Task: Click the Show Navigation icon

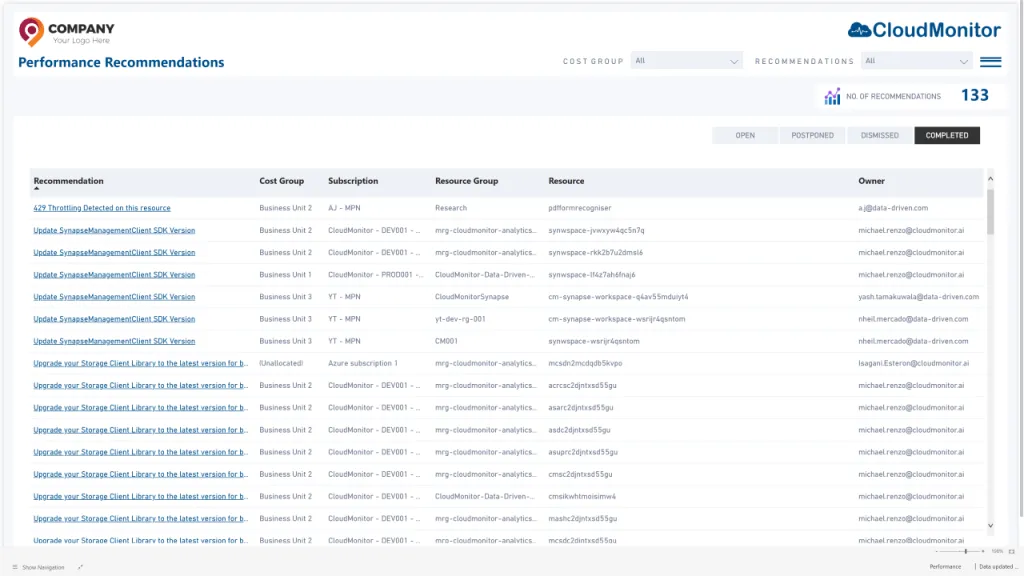Action: 14,567
